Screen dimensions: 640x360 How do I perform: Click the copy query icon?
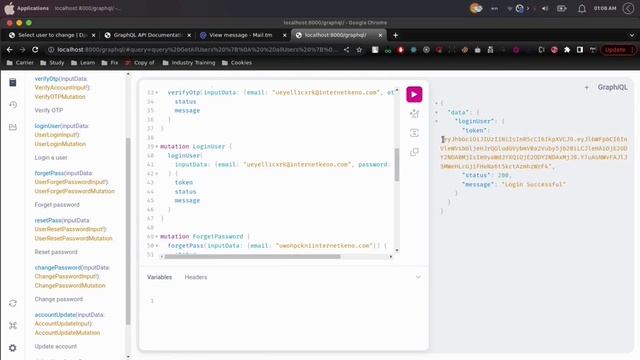tap(414, 152)
